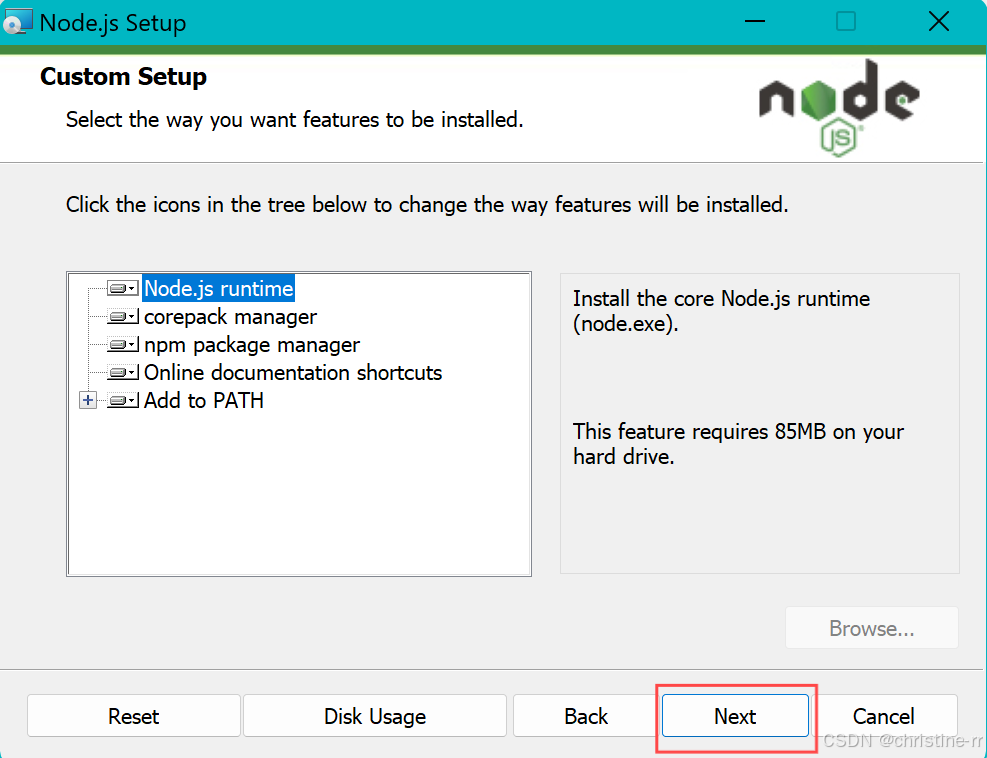Go Back to previous setup step
The width and height of the screenshot is (987, 758).
click(x=586, y=716)
